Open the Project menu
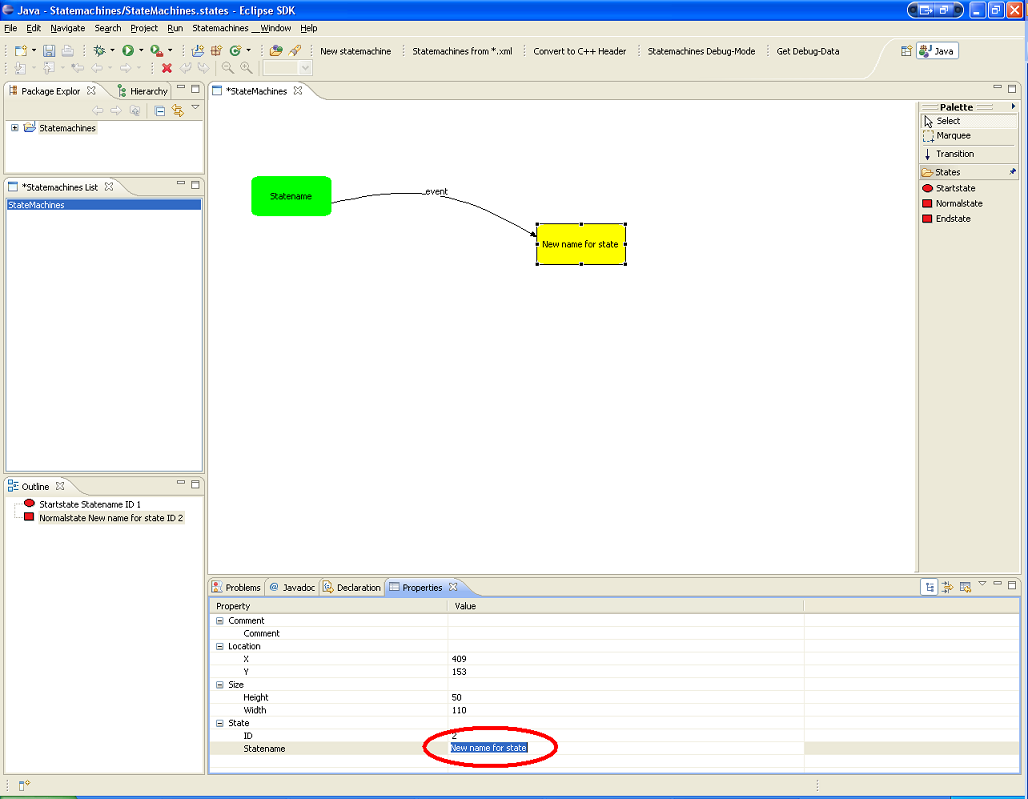 (x=144, y=28)
